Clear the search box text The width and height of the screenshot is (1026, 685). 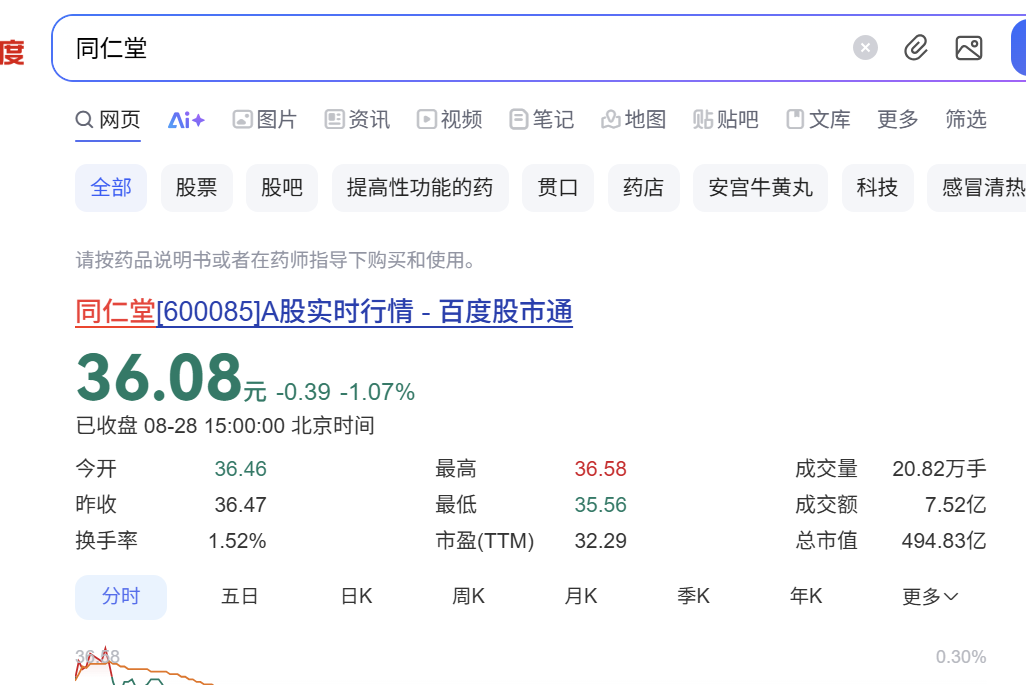[865, 48]
